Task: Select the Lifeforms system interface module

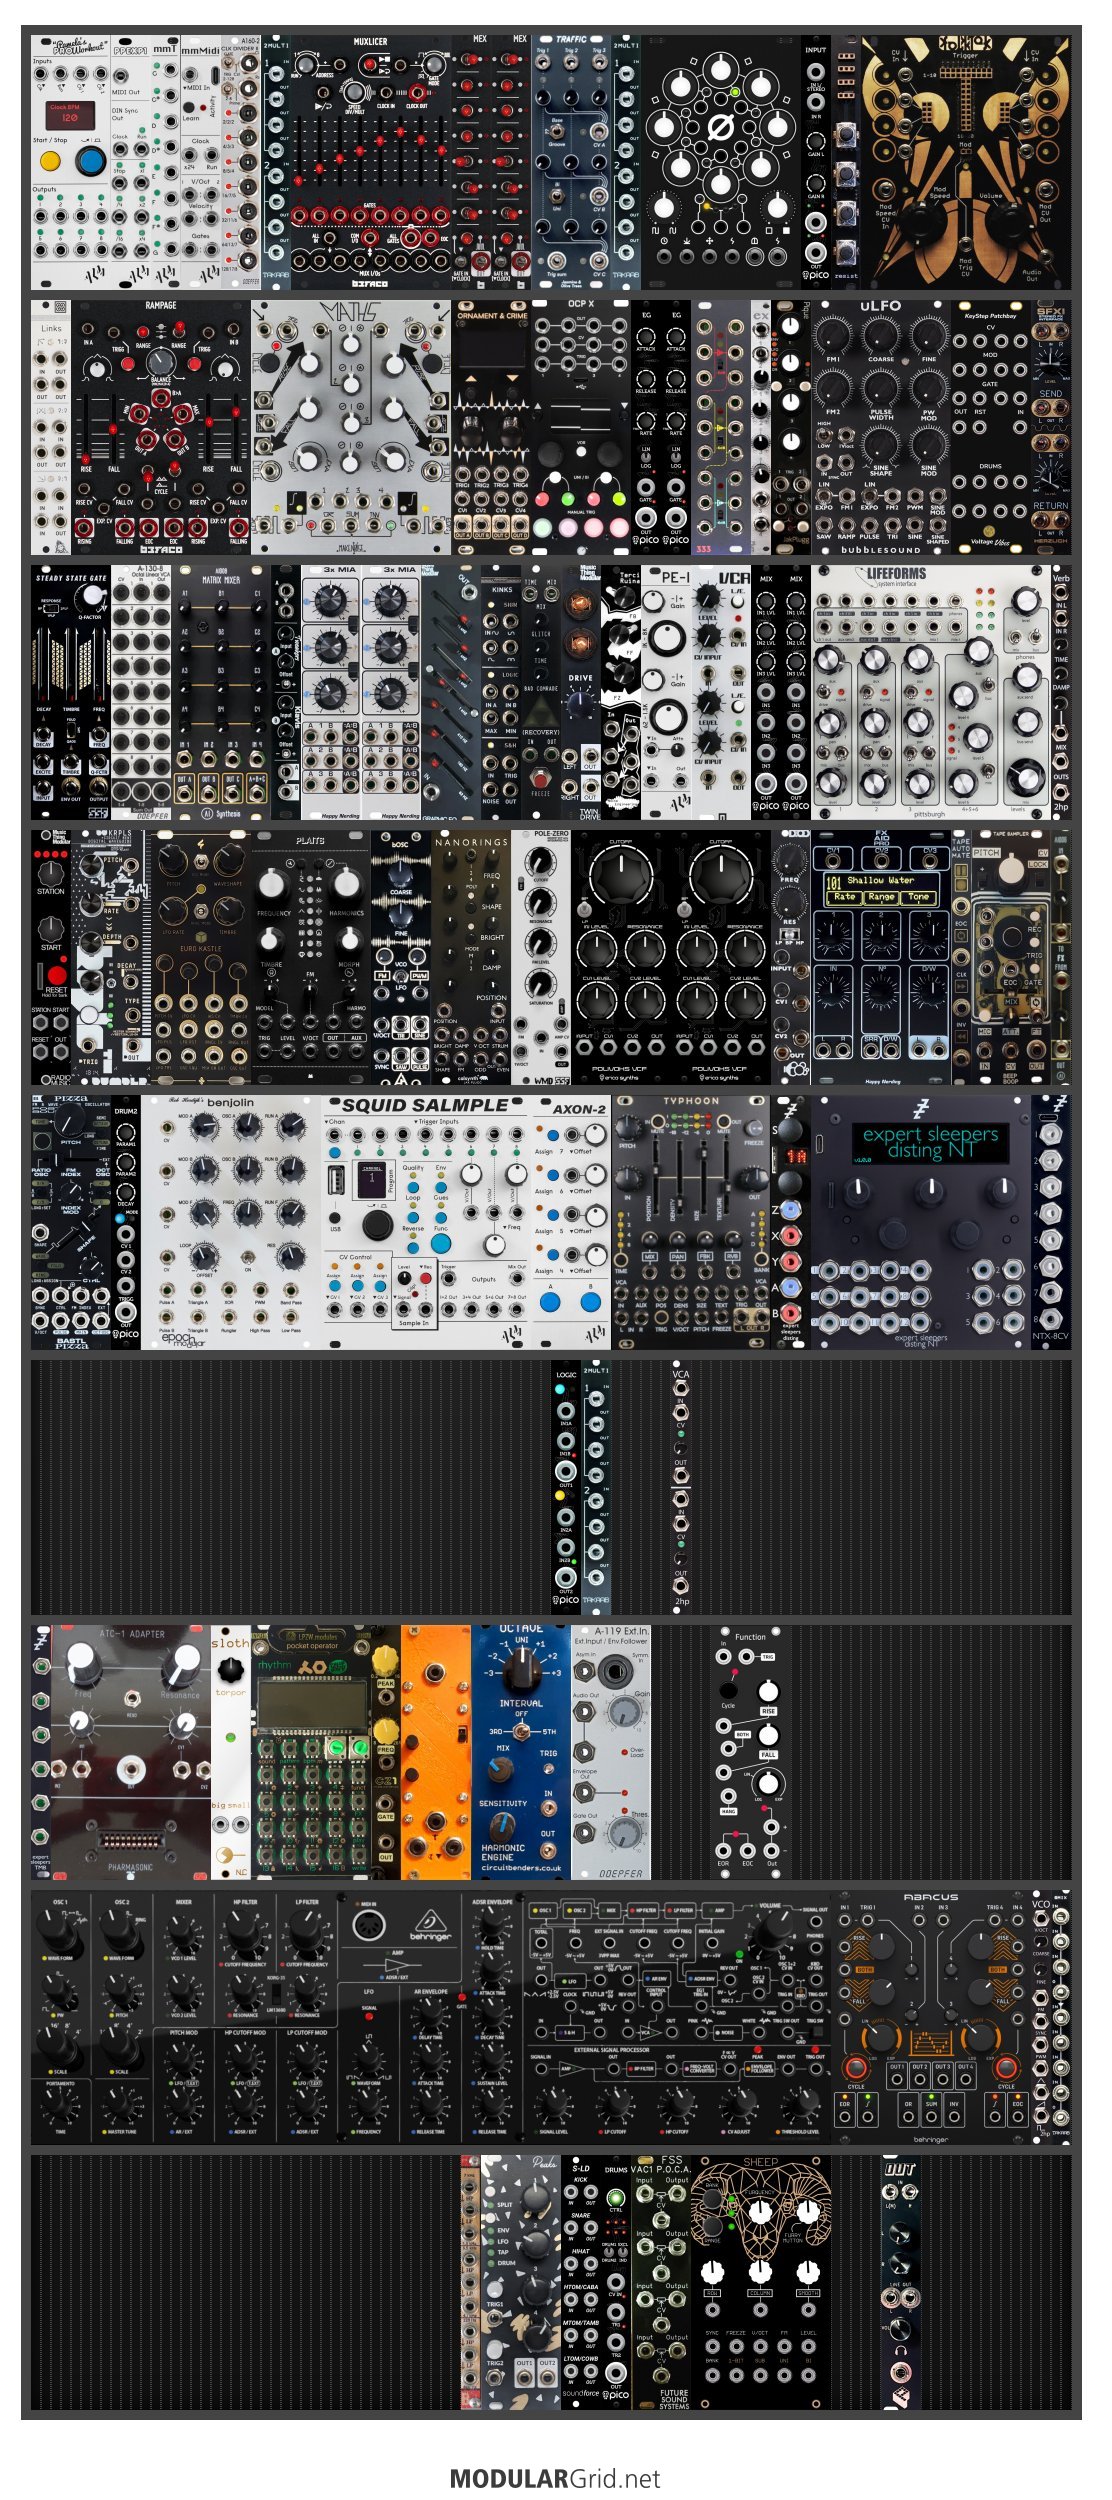Action: (x=931, y=693)
